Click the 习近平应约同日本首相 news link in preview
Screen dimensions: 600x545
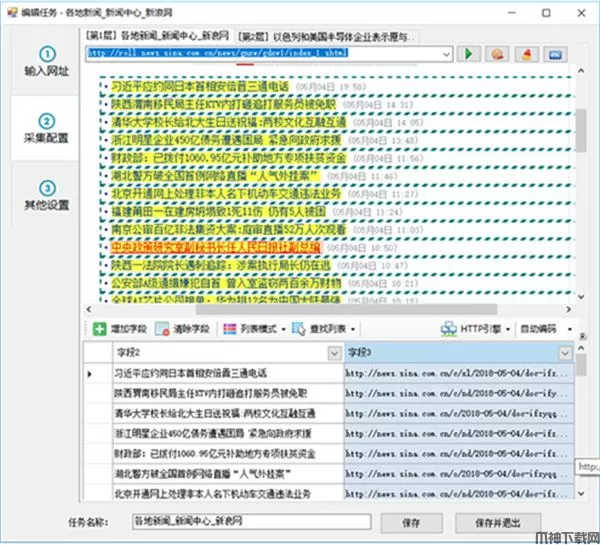(200, 86)
